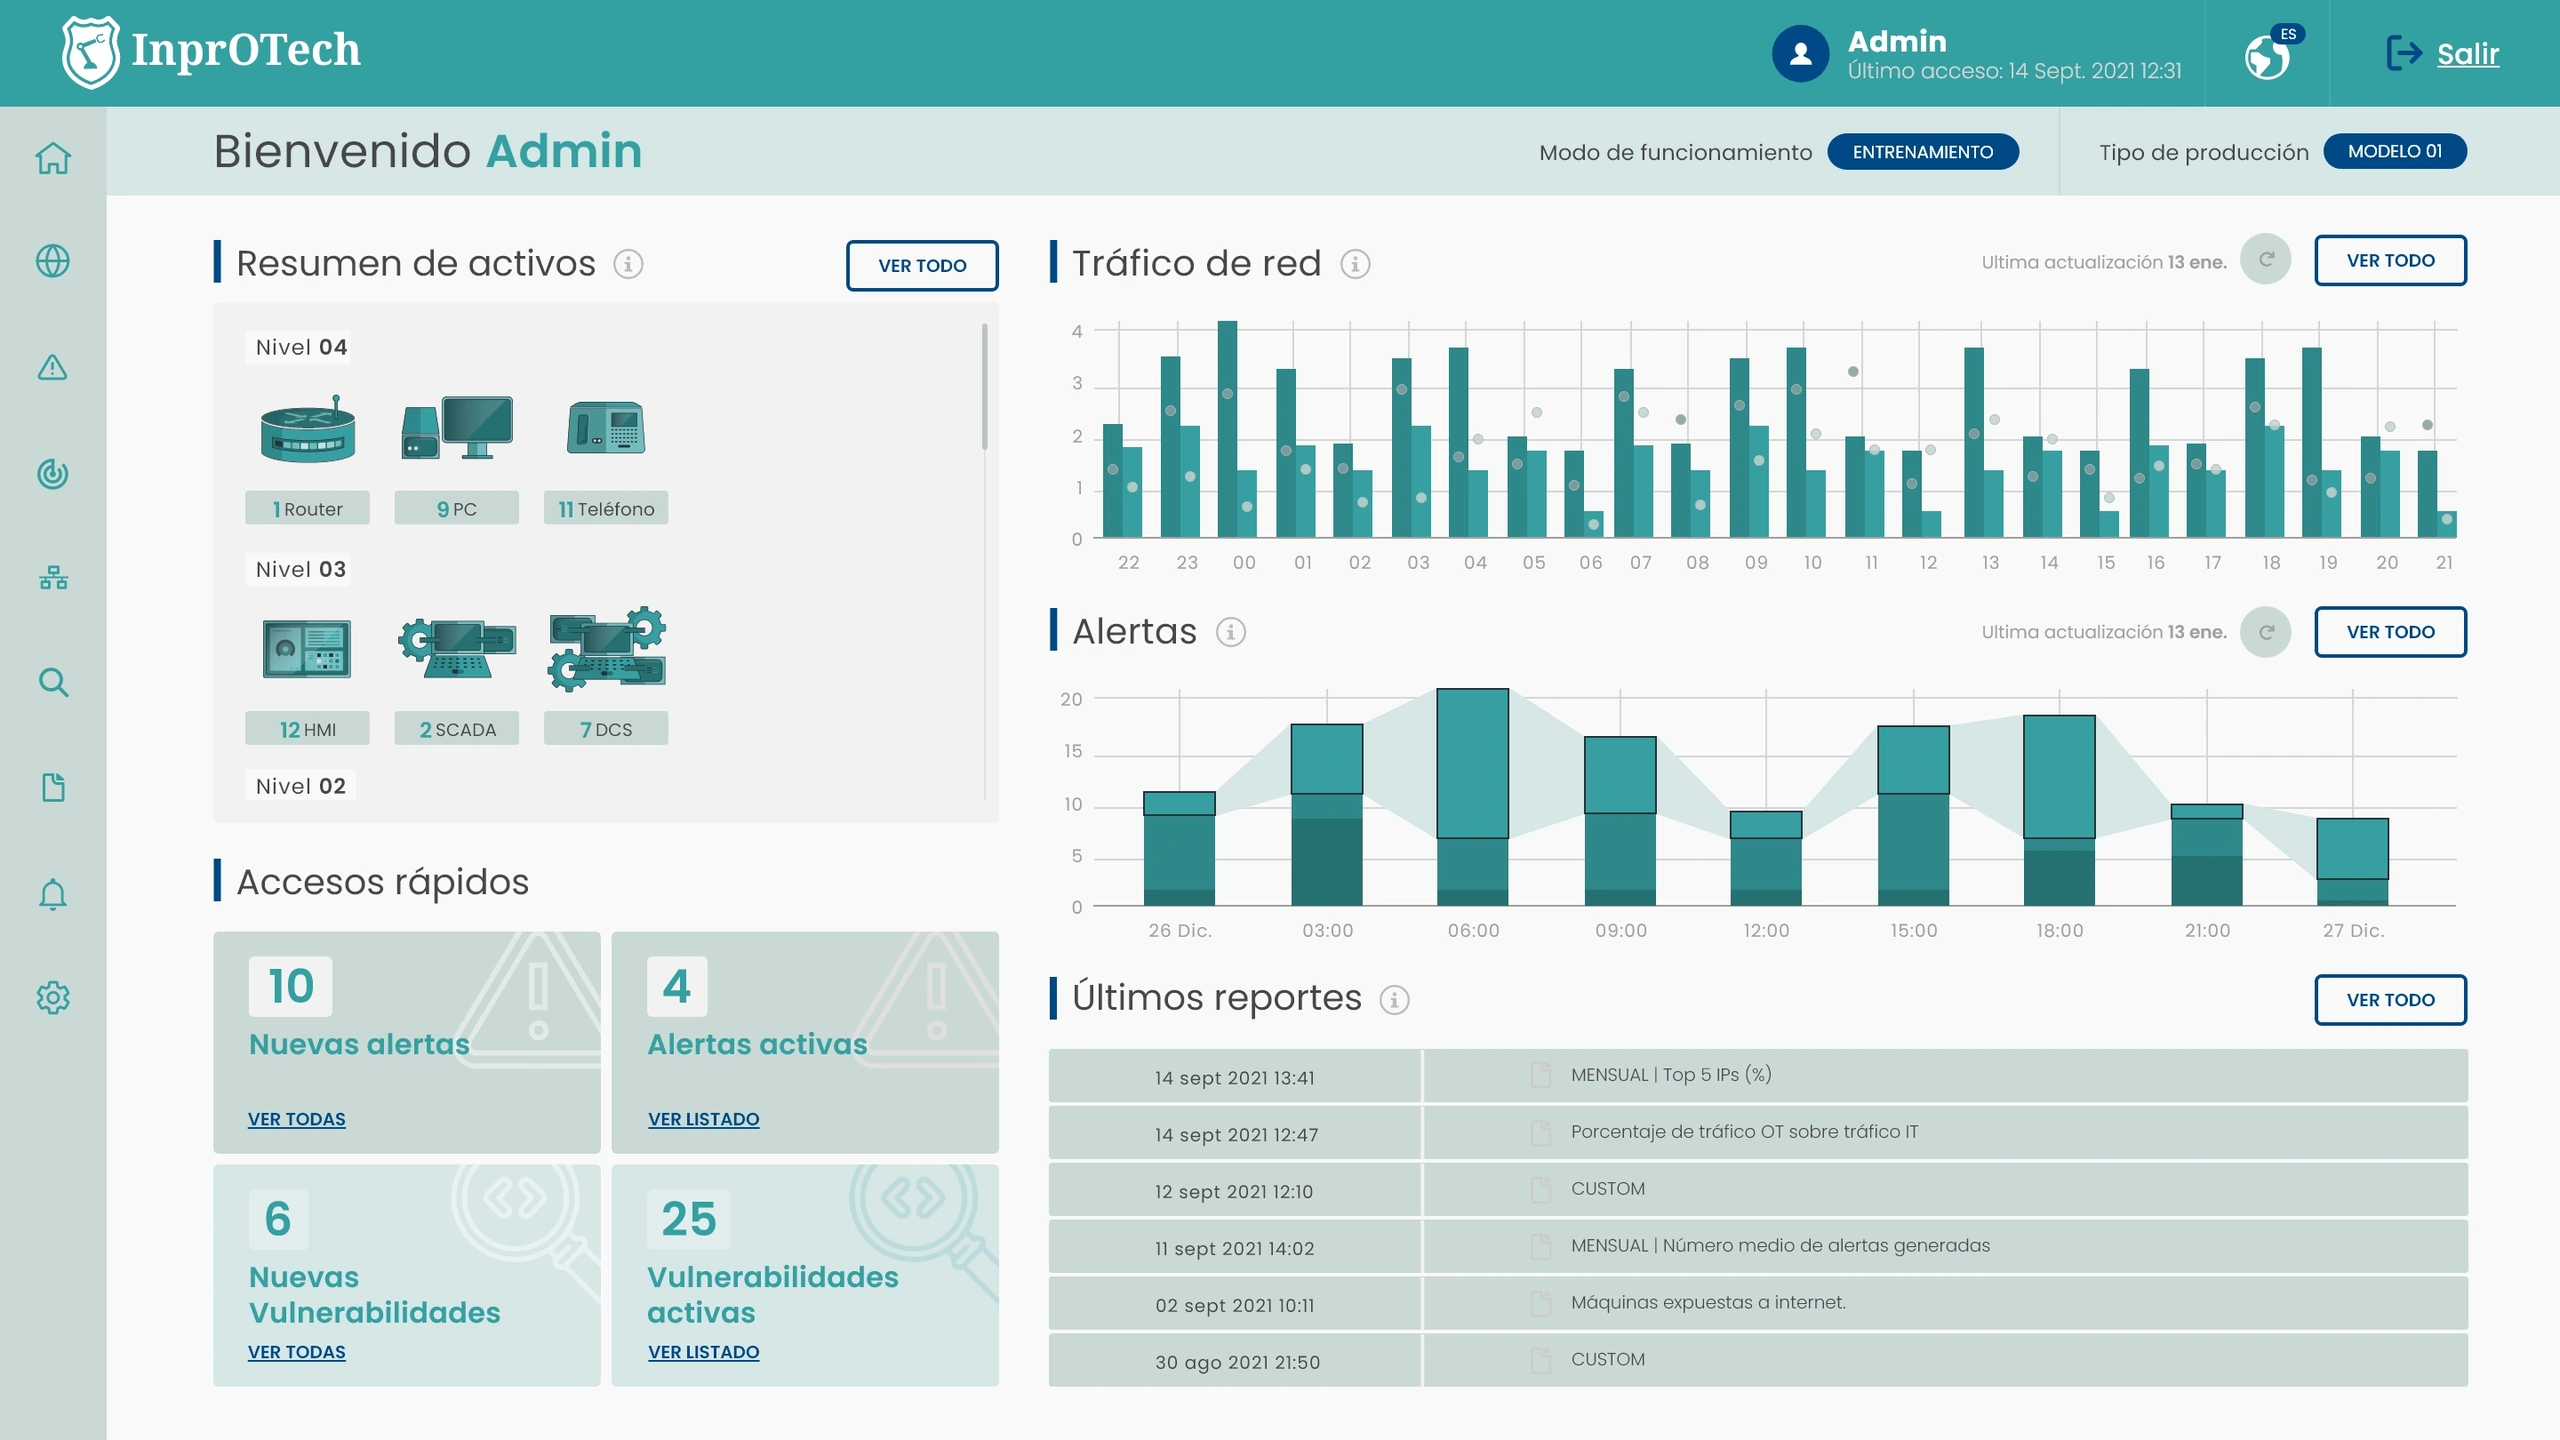Image resolution: width=2560 pixels, height=1440 pixels.
Task: Open VER LISTADO under Alertas activas
Action: [x=703, y=1119]
